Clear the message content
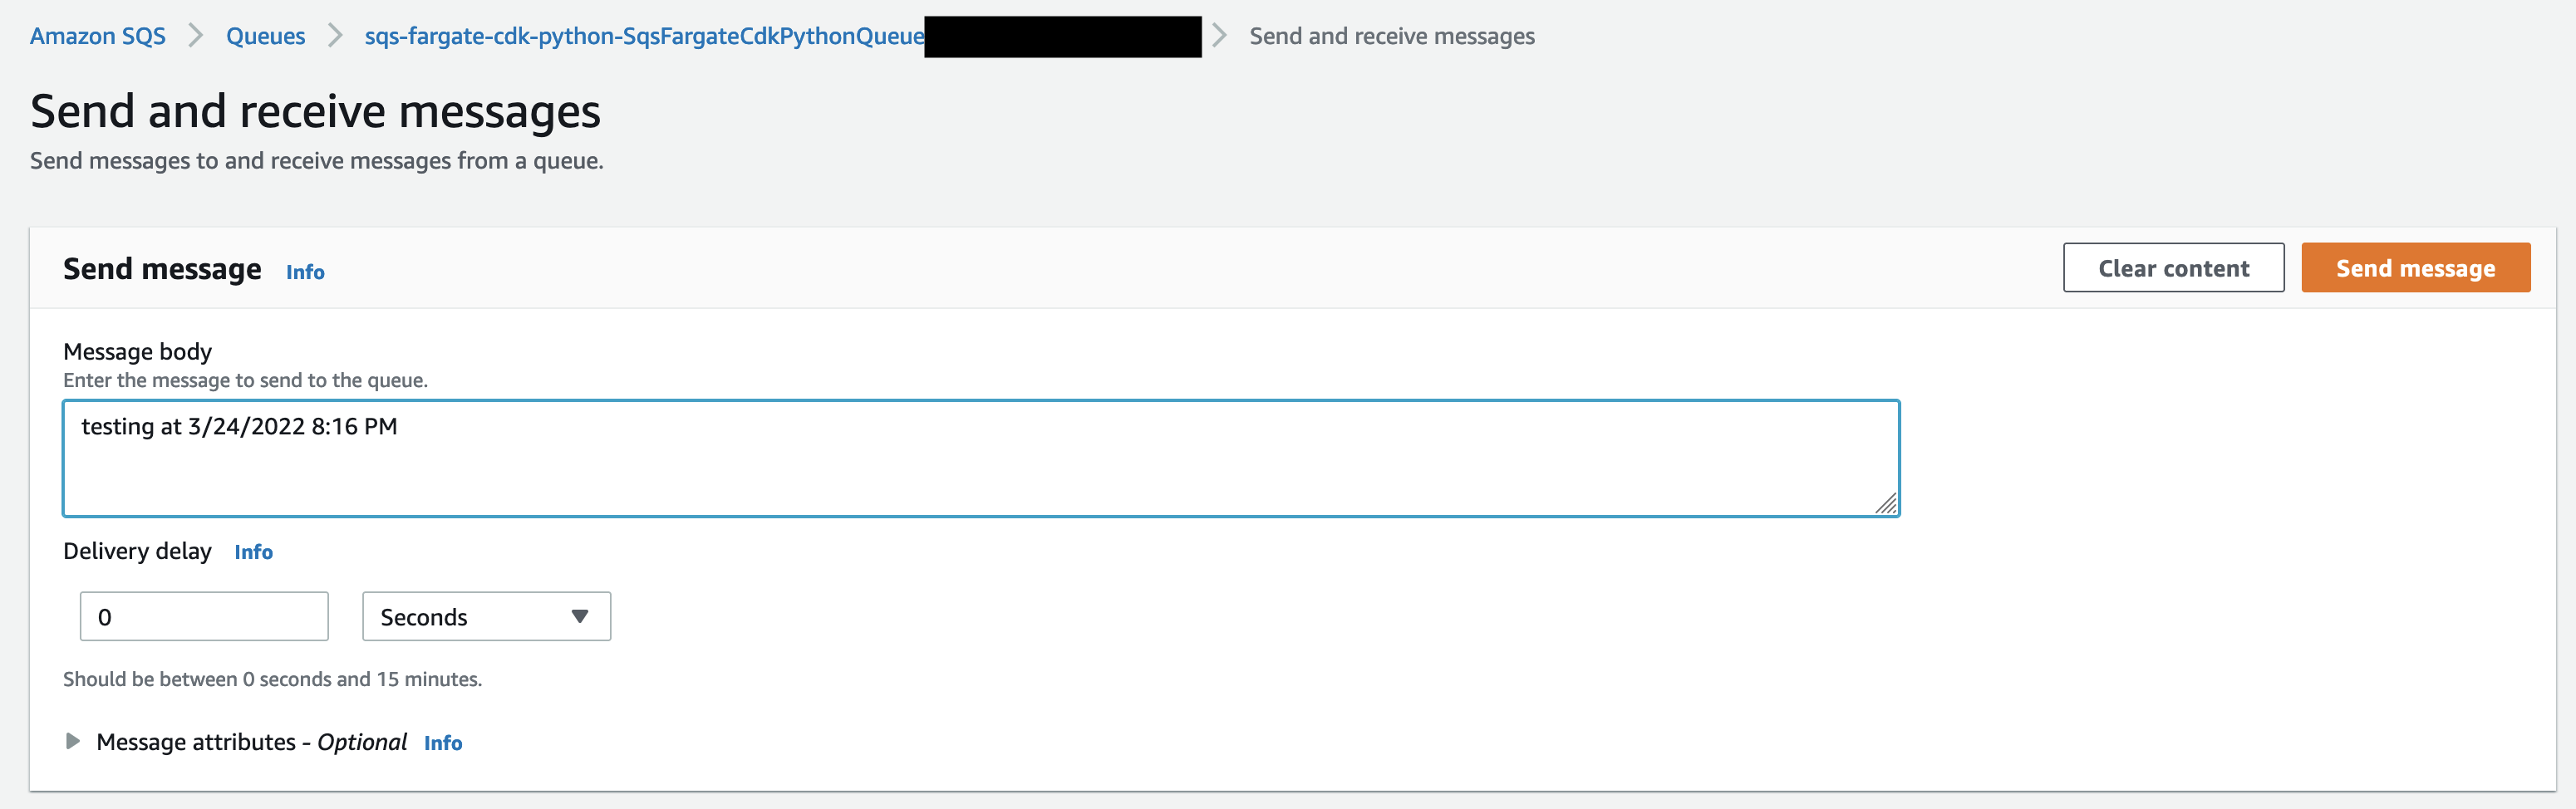Viewport: 2576px width, 809px height. tap(2173, 268)
